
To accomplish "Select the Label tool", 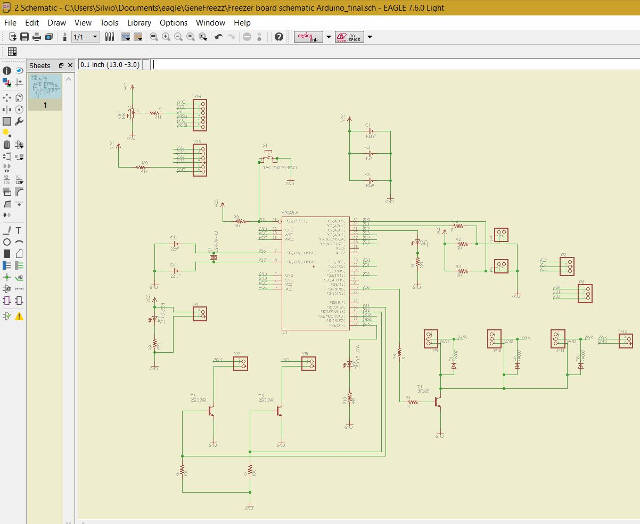I will [x=19, y=278].
